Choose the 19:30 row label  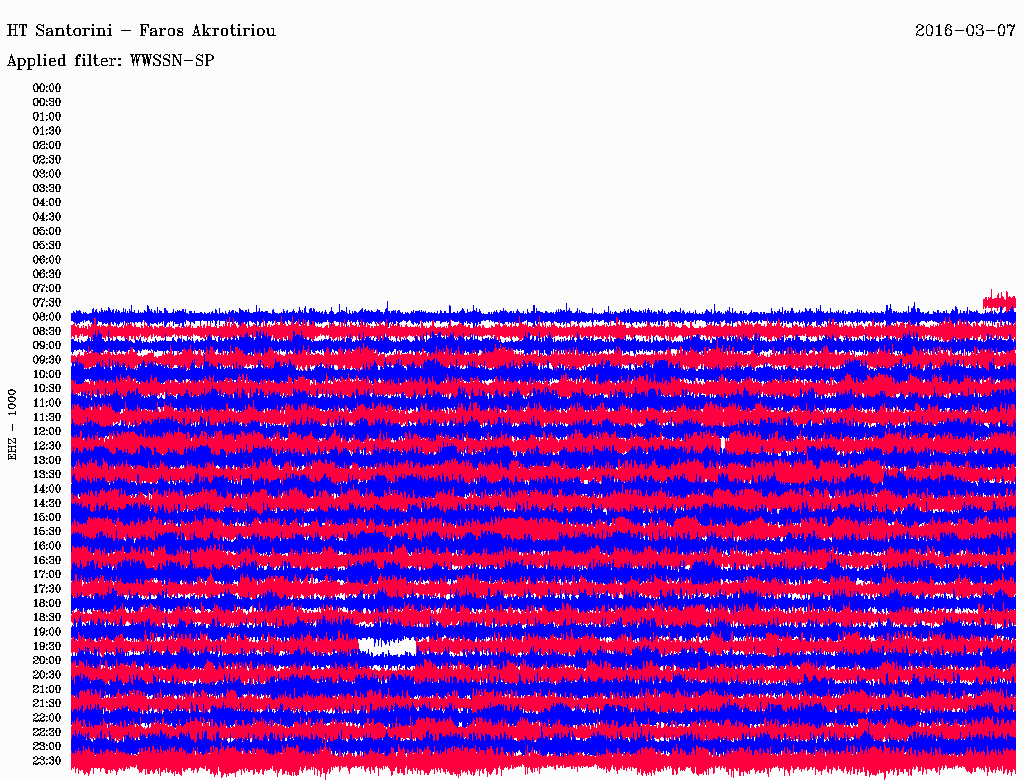(47, 646)
